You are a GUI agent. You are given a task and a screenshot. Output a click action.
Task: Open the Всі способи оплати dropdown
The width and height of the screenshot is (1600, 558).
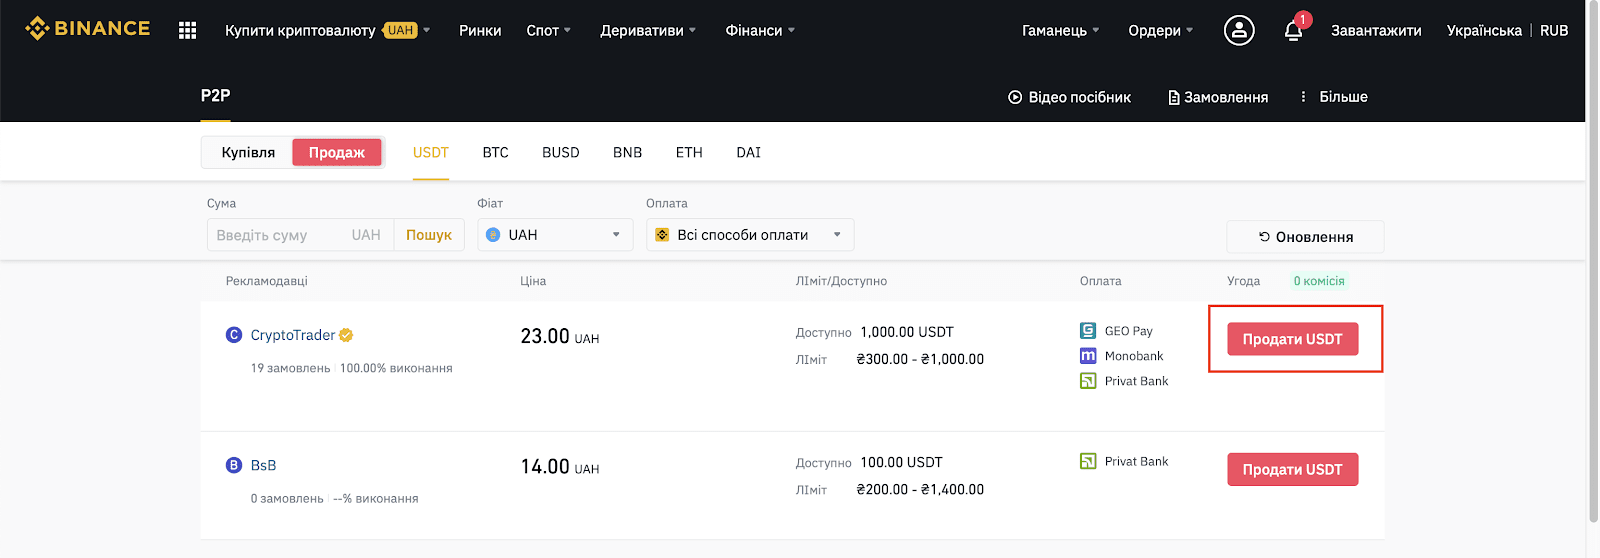[x=750, y=235]
